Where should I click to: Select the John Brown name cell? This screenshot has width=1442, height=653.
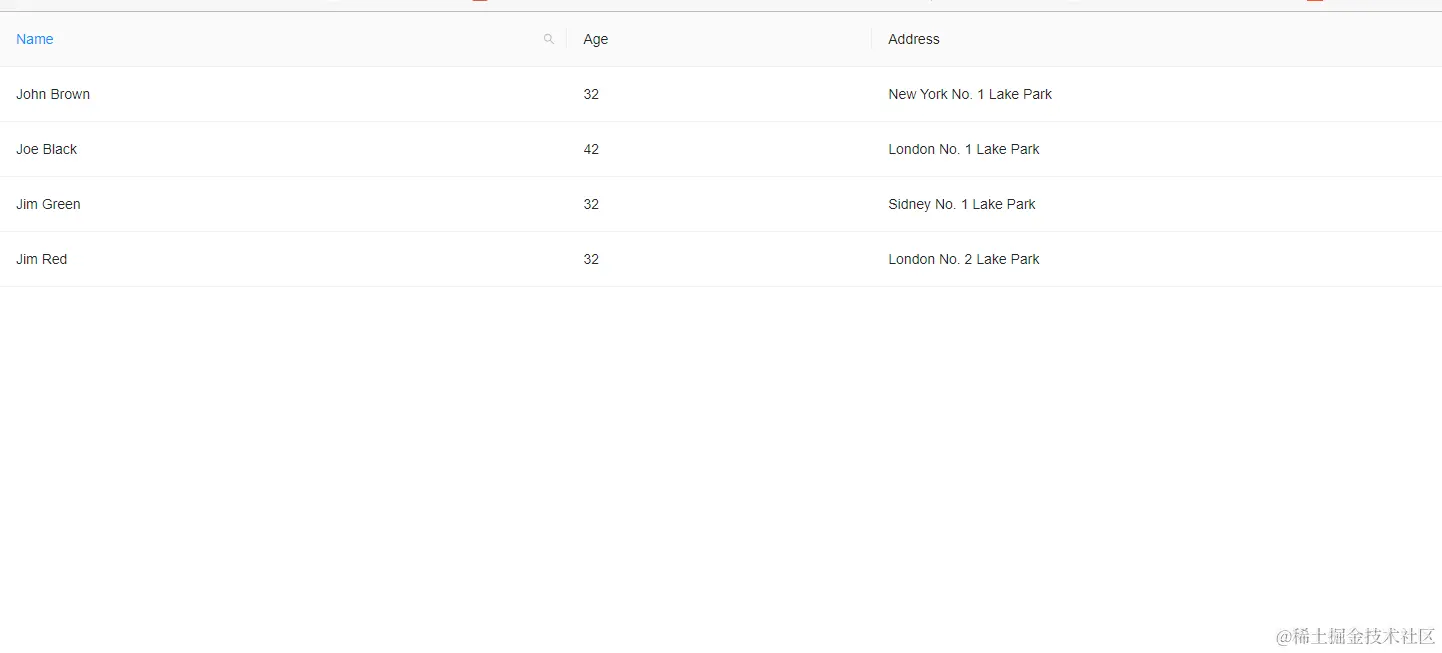coord(53,94)
